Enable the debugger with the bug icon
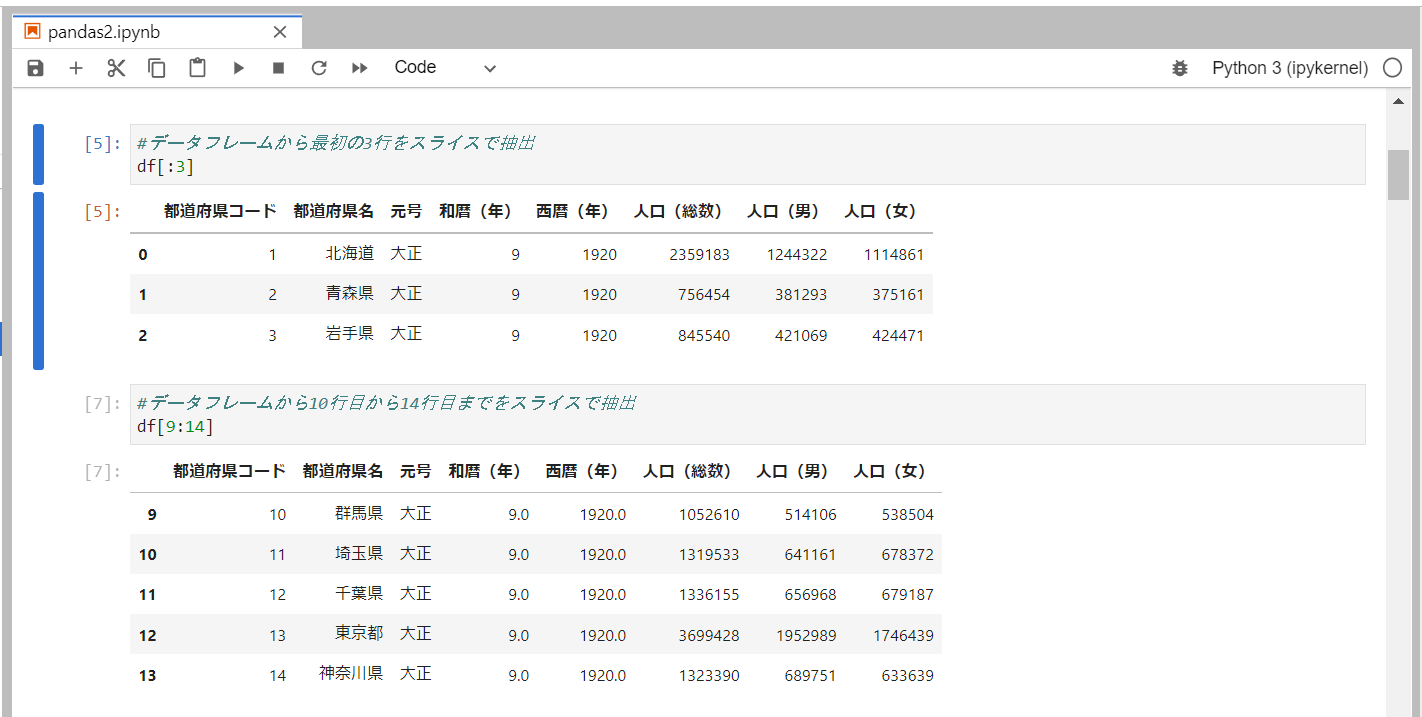Viewport: 1422px width, 717px height. pyautogui.click(x=1180, y=67)
